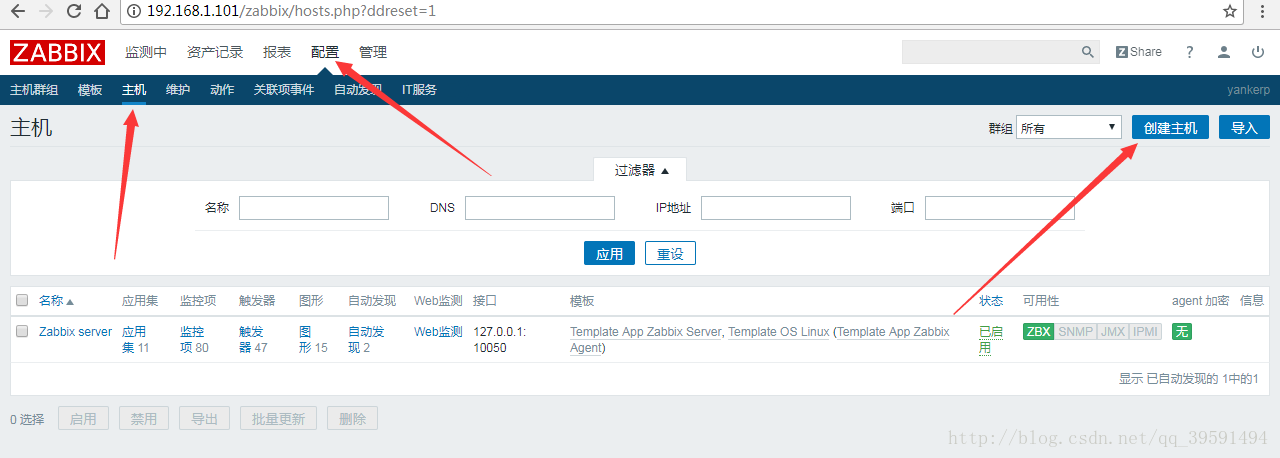
Task: Reload the page with the refresh icon
Action: pos(74,12)
